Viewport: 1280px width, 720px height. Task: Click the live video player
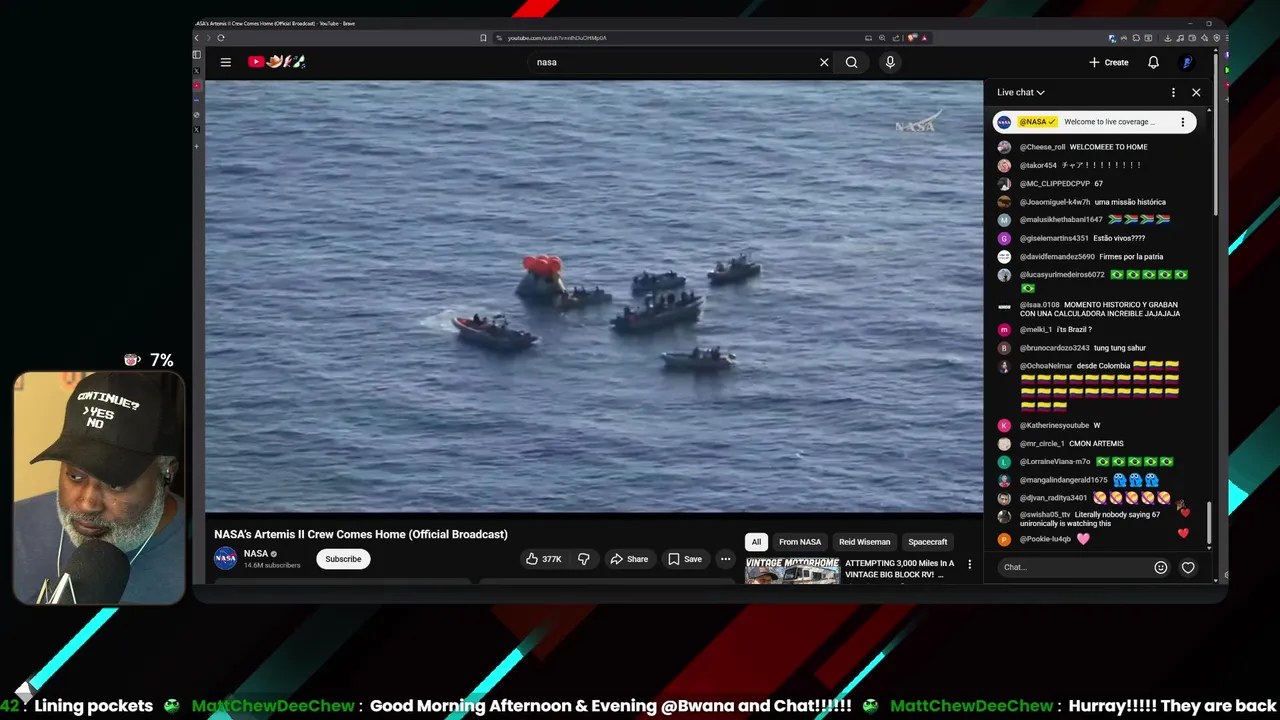pyautogui.click(x=594, y=296)
